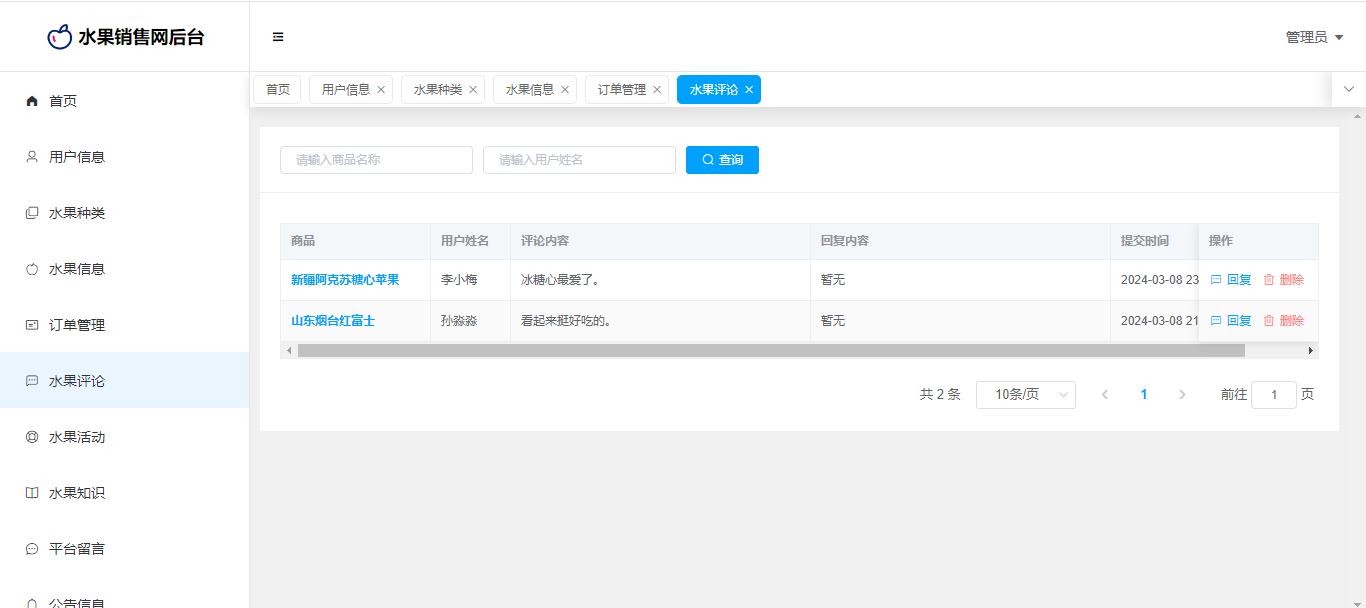This screenshot has width=1366, height=608.
Task: Switch to the 用户信息 tab
Action: 345,90
